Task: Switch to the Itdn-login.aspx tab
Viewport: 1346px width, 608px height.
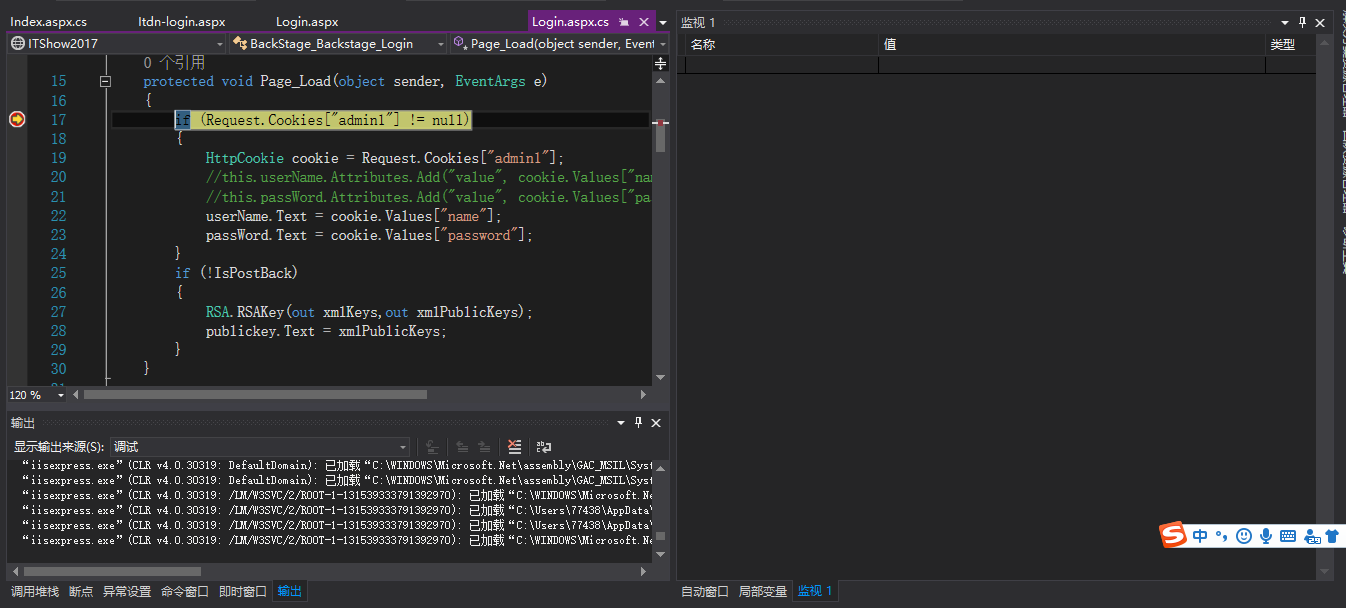Action: click(x=181, y=21)
